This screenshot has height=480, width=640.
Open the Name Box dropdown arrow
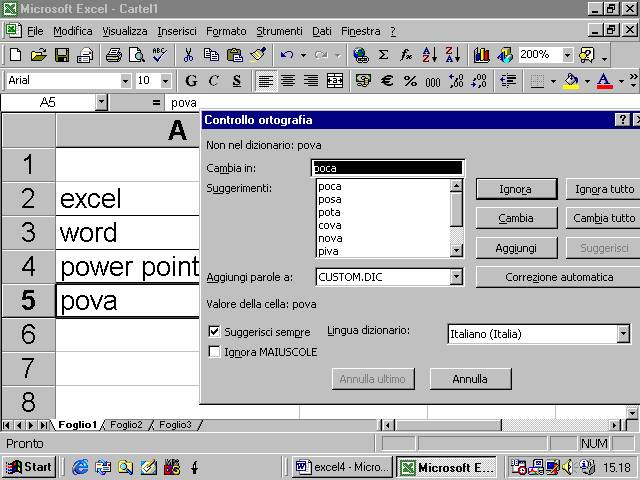click(x=101, y=102)
